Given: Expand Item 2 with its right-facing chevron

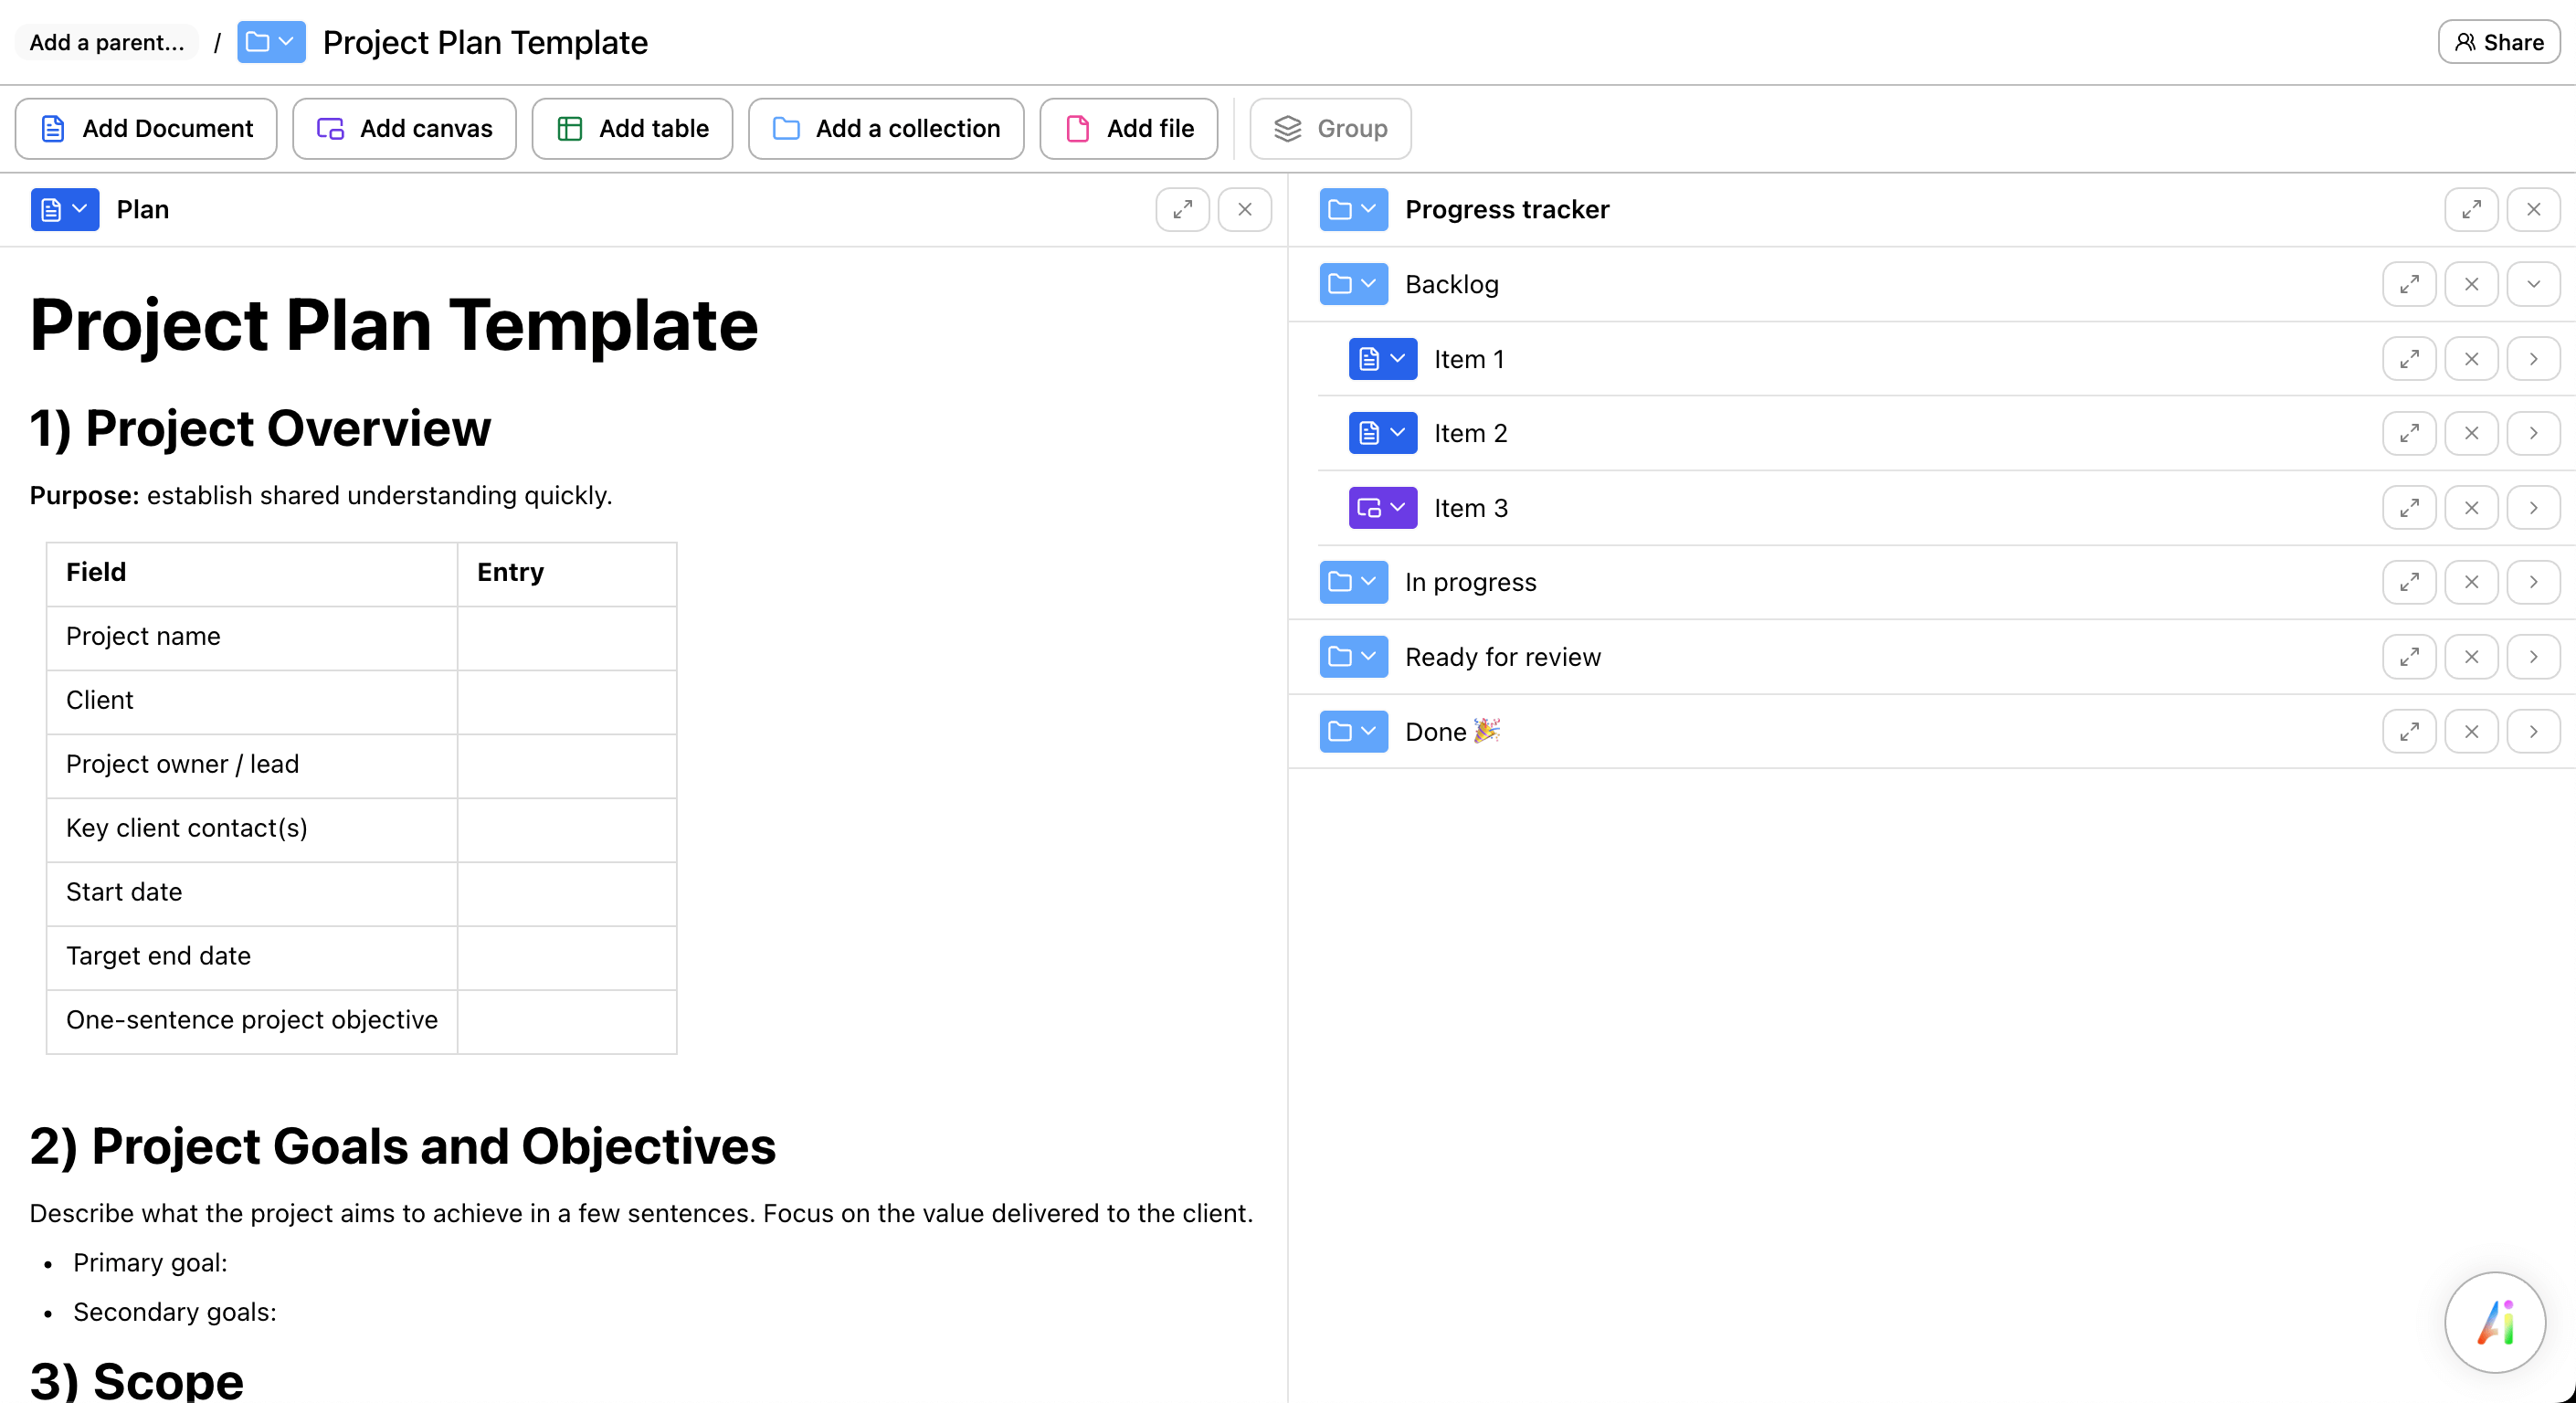Looking at the screenshot, I should 2533,433.
